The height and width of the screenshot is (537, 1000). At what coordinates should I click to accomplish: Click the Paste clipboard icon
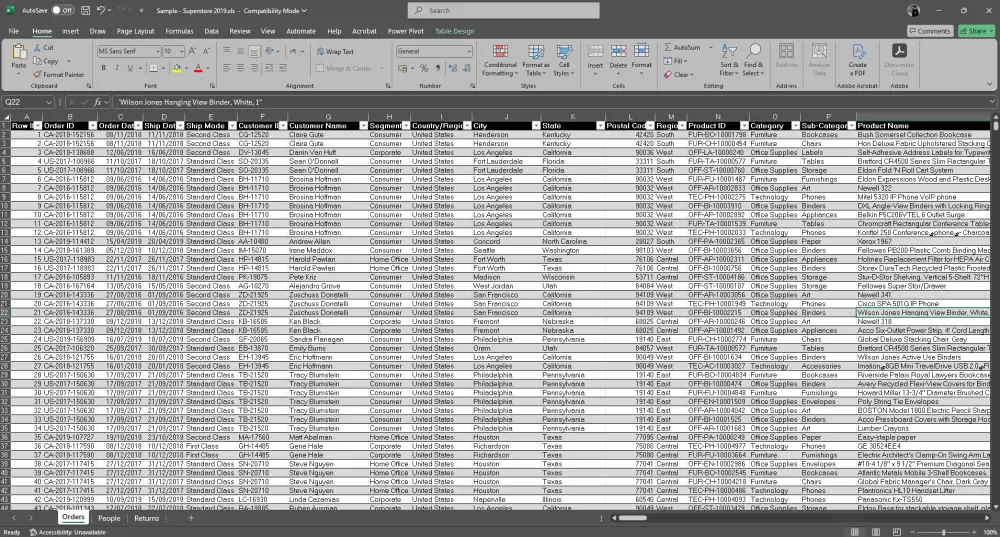pos(18,52)
